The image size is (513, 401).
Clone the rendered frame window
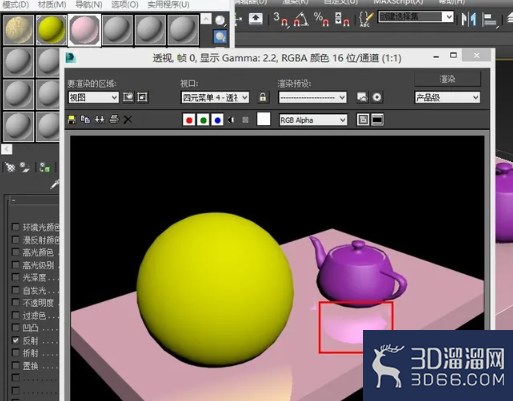(99, 119)
